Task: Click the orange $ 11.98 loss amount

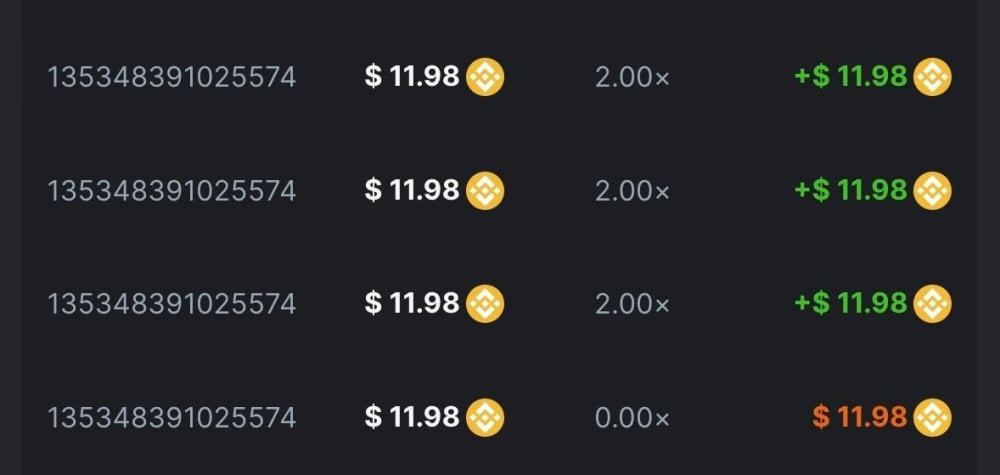Action: 859,416
